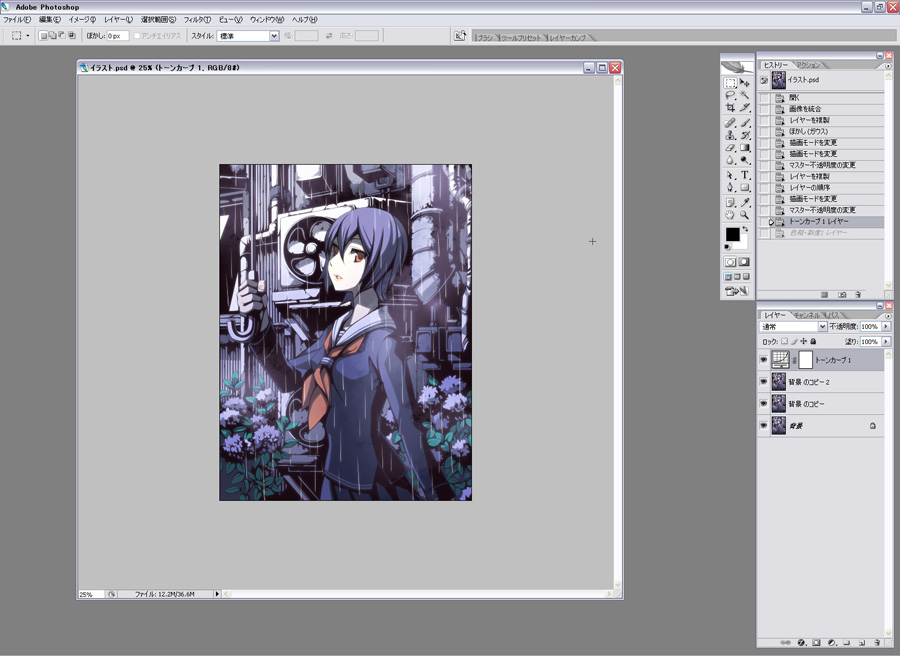Screen dimensions: 900x656
Task: Create new snapshot in History panel
Action: point(842,294)
